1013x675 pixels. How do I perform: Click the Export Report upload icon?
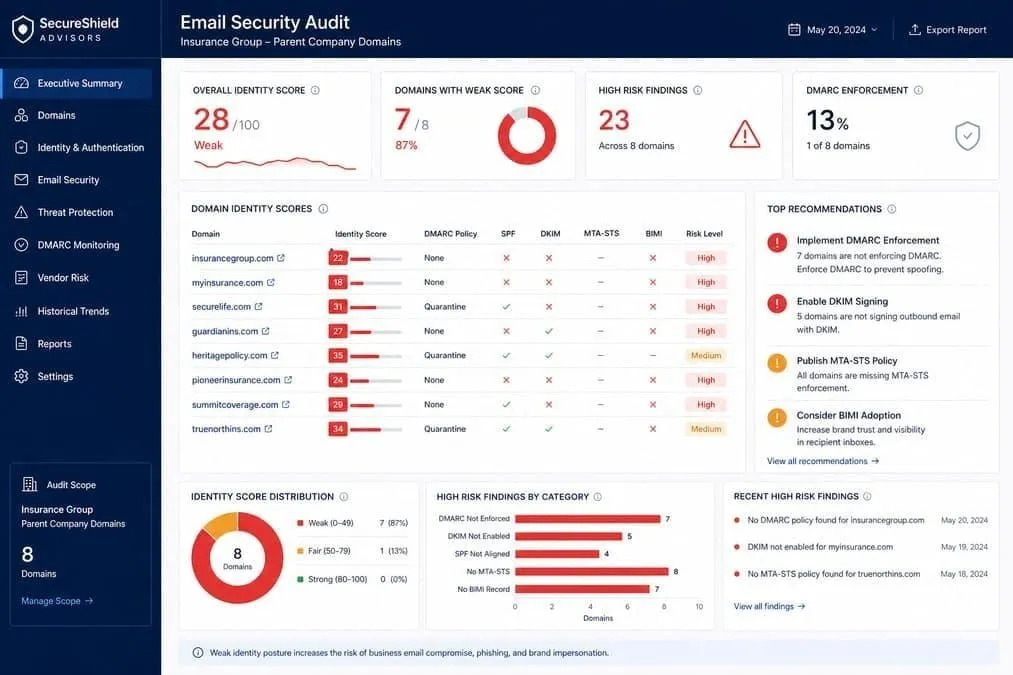[x=914, y=30]
